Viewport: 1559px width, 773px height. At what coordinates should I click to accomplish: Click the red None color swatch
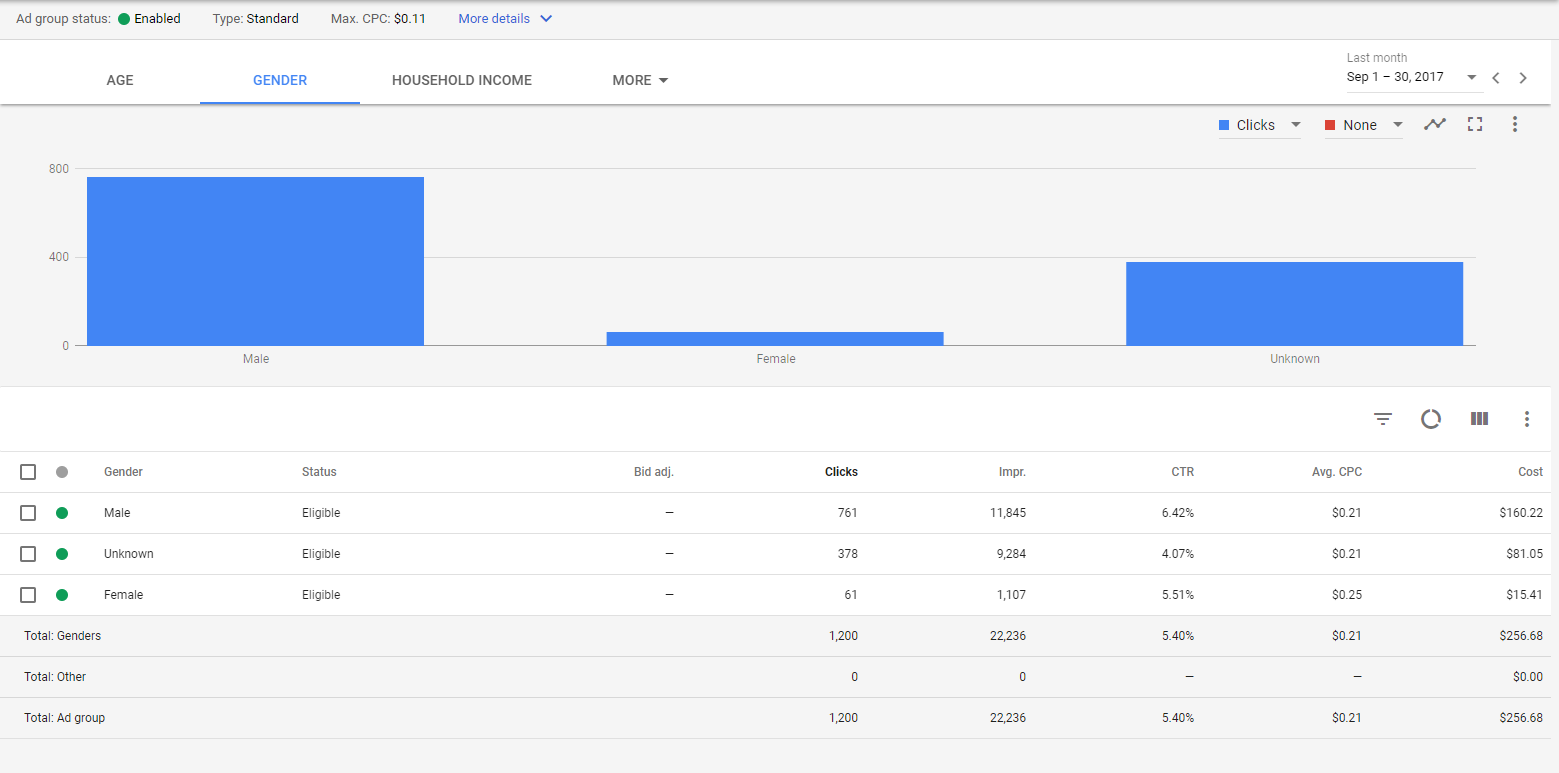[x=1330, y=125]
